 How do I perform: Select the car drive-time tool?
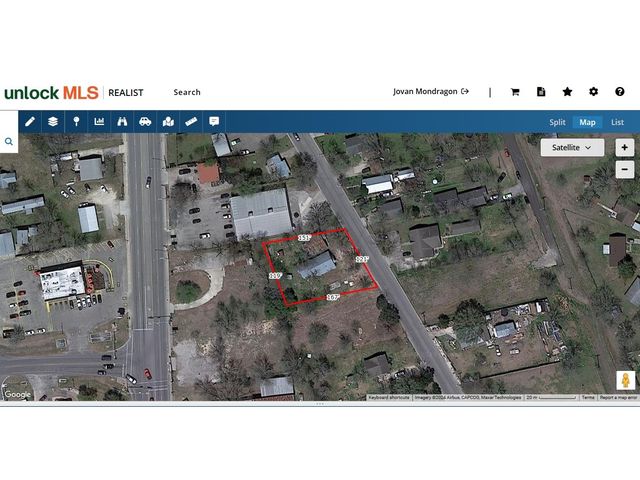pyautogui.click(x=145, y=122)
